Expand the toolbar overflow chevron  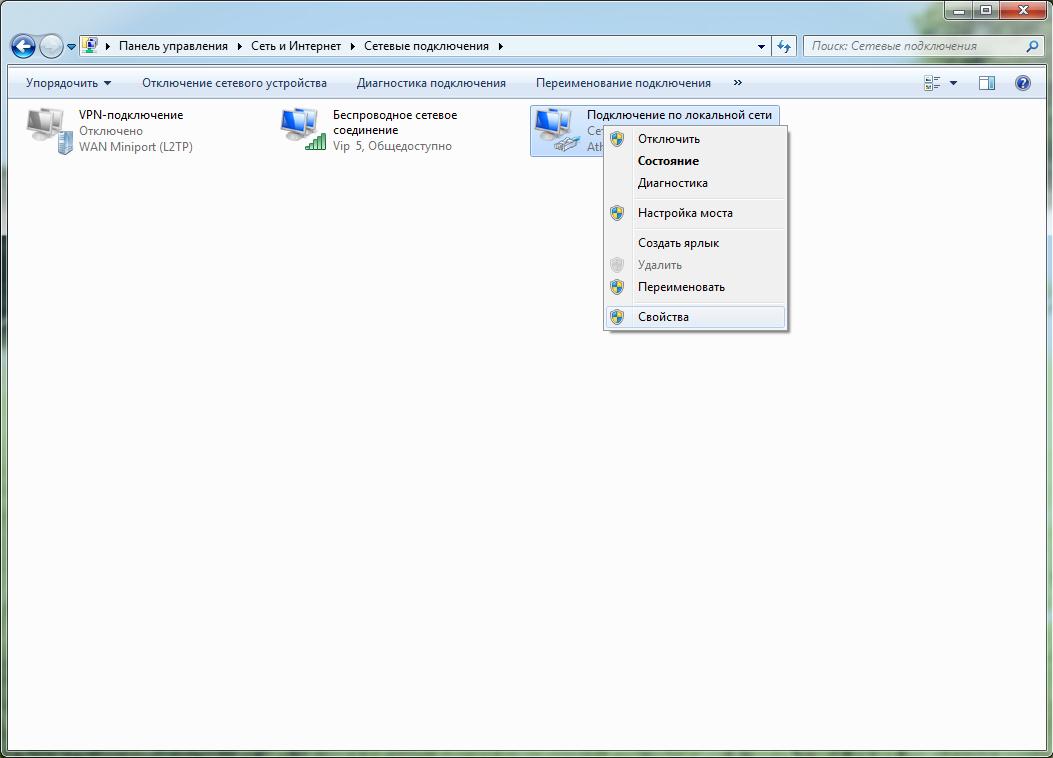(738, 83)
